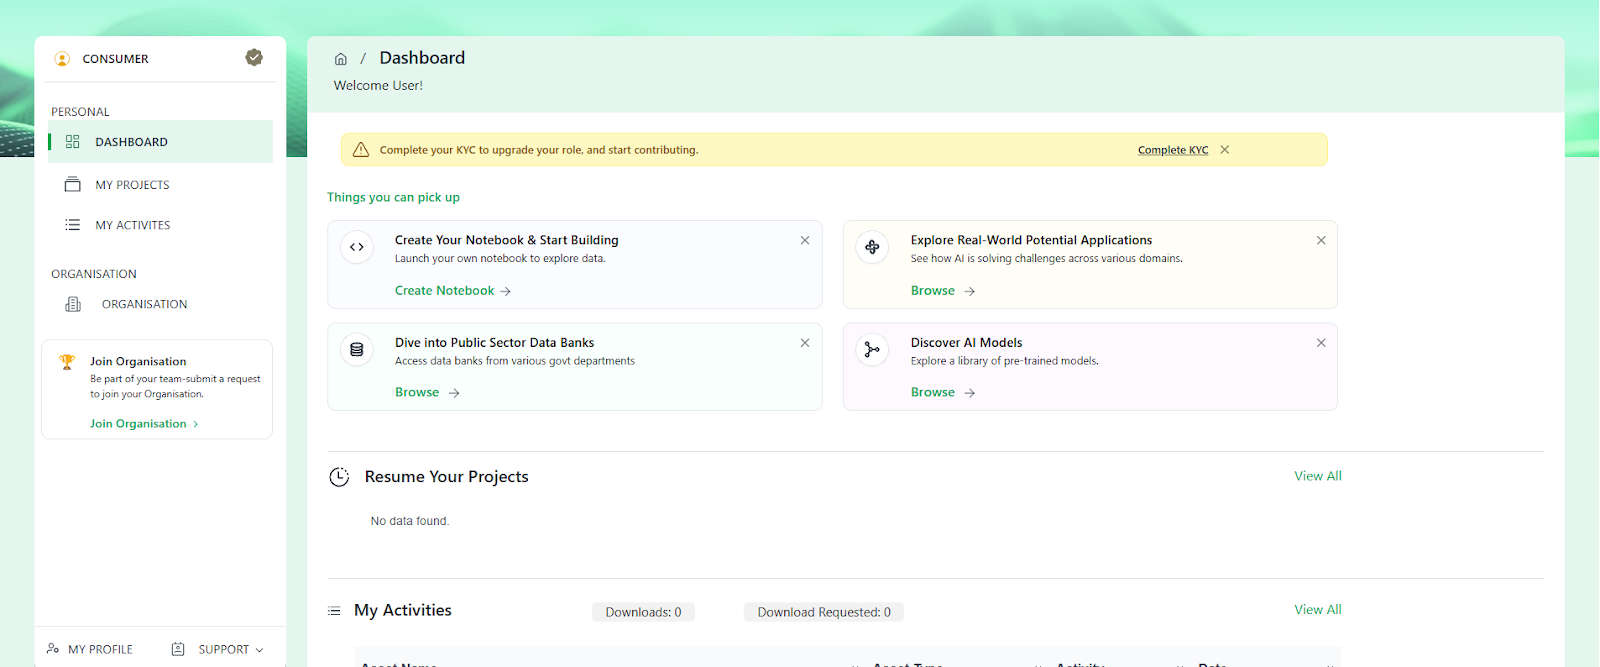Click the home breadcrumb icon
1600x667 pixels.
coord(340,59)
